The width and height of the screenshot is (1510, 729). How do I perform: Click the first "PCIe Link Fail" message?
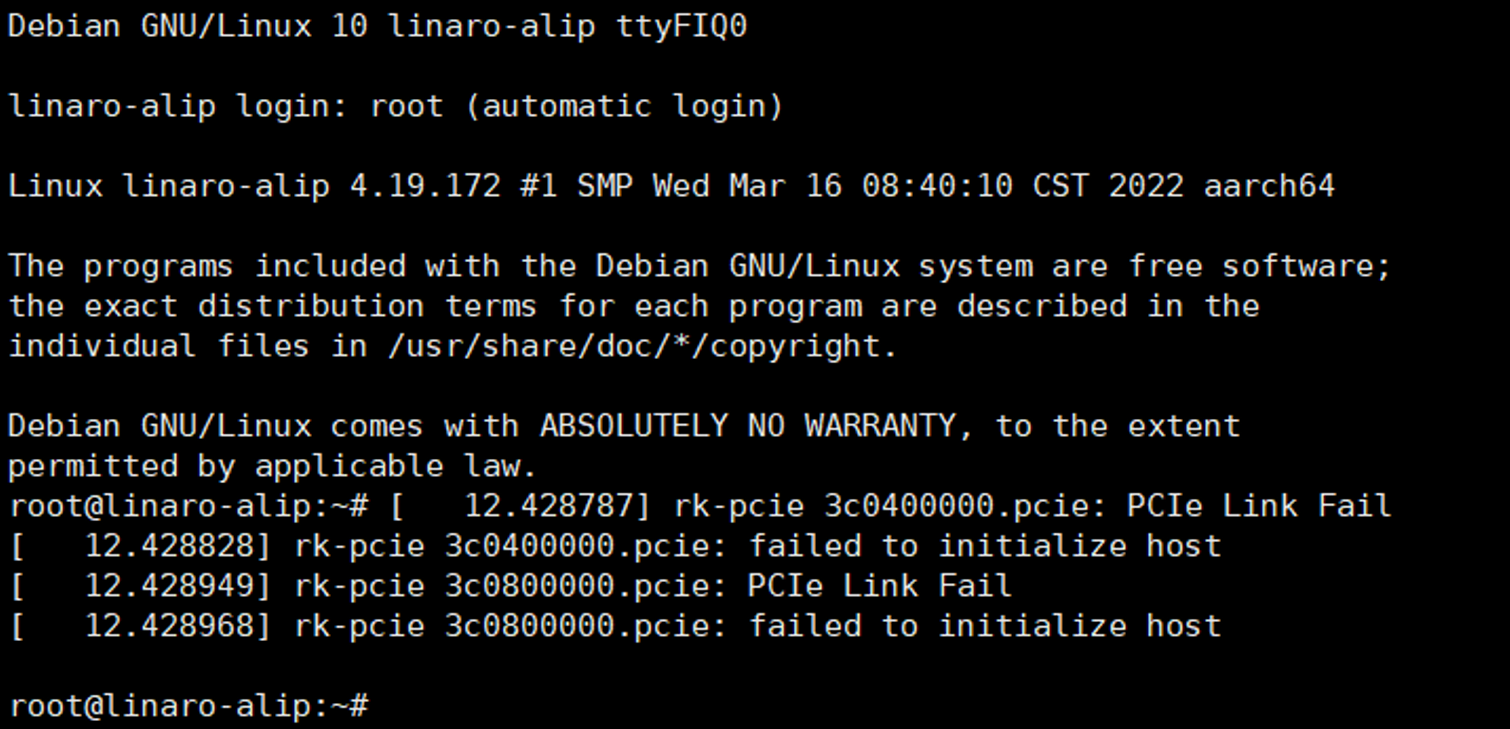[x=1258, y=506]
